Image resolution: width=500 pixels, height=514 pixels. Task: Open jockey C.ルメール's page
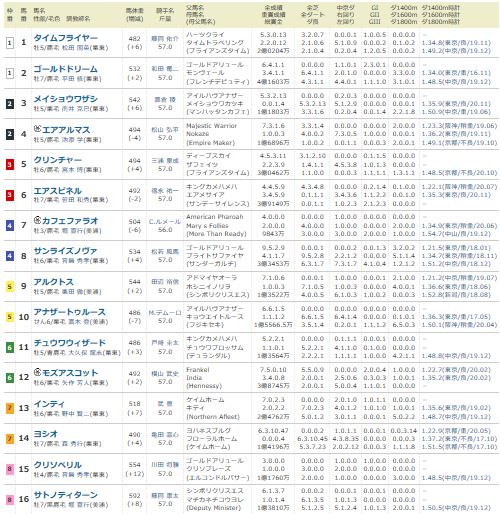pos(165,222)
